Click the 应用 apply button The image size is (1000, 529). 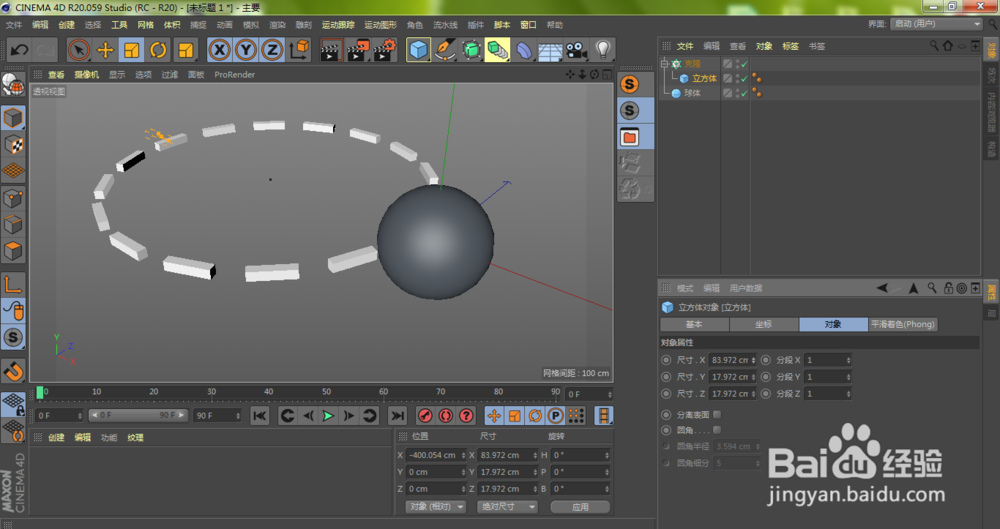(x=580, y=507)
